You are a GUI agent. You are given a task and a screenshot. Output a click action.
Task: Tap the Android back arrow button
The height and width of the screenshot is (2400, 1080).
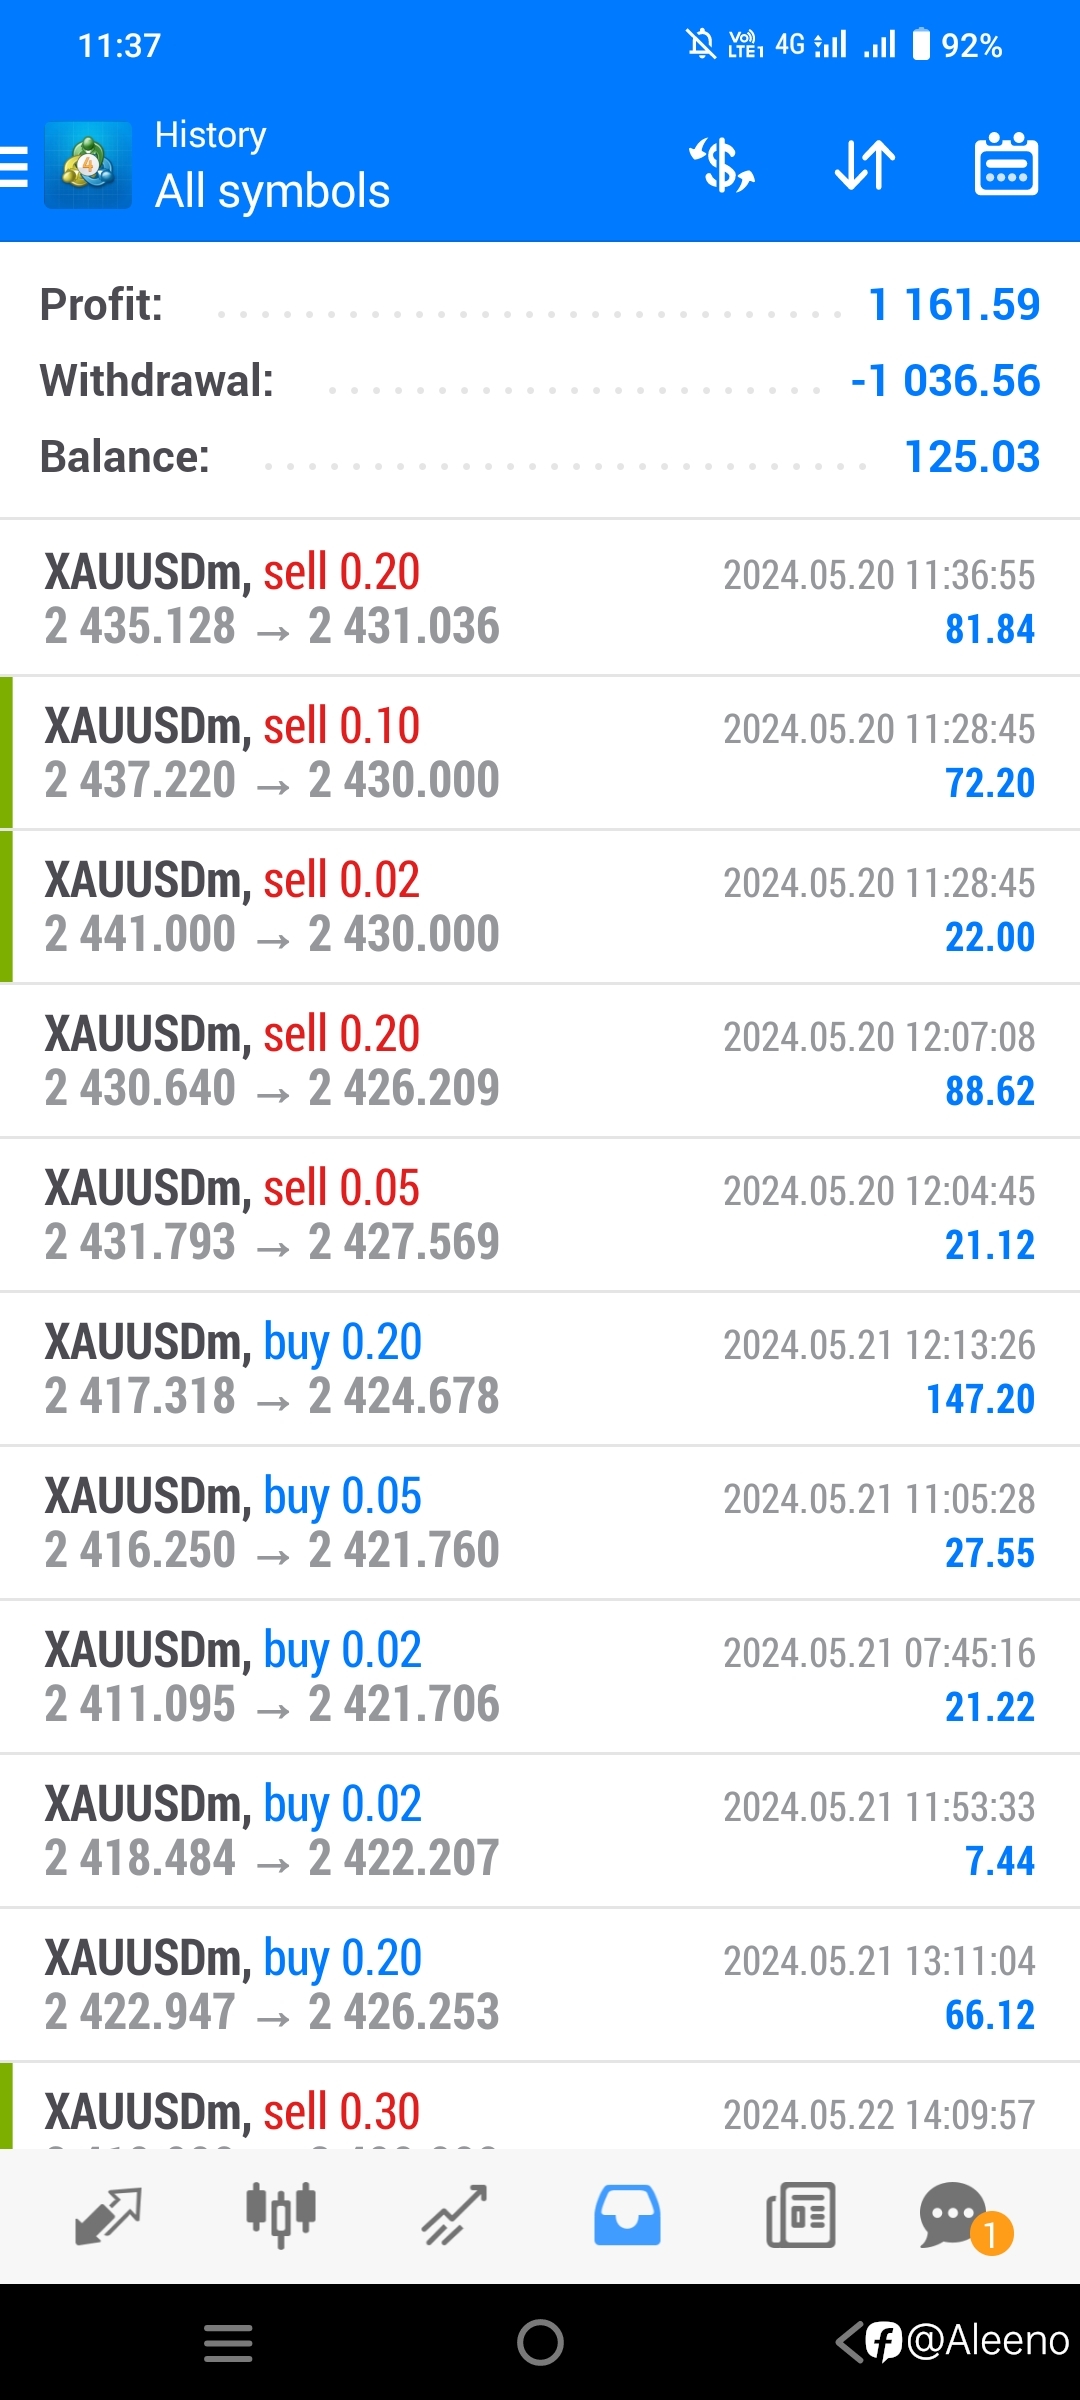(x=849, y=2342)
